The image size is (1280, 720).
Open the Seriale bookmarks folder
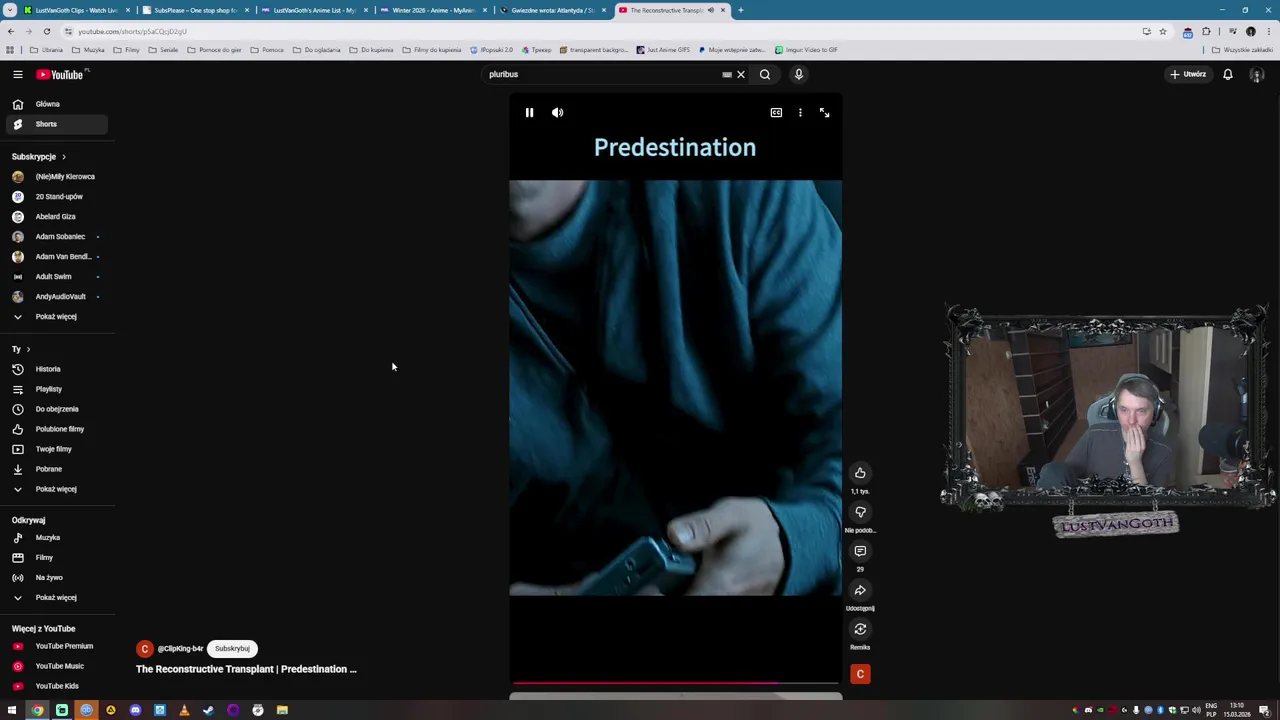(x=163, y=49)
